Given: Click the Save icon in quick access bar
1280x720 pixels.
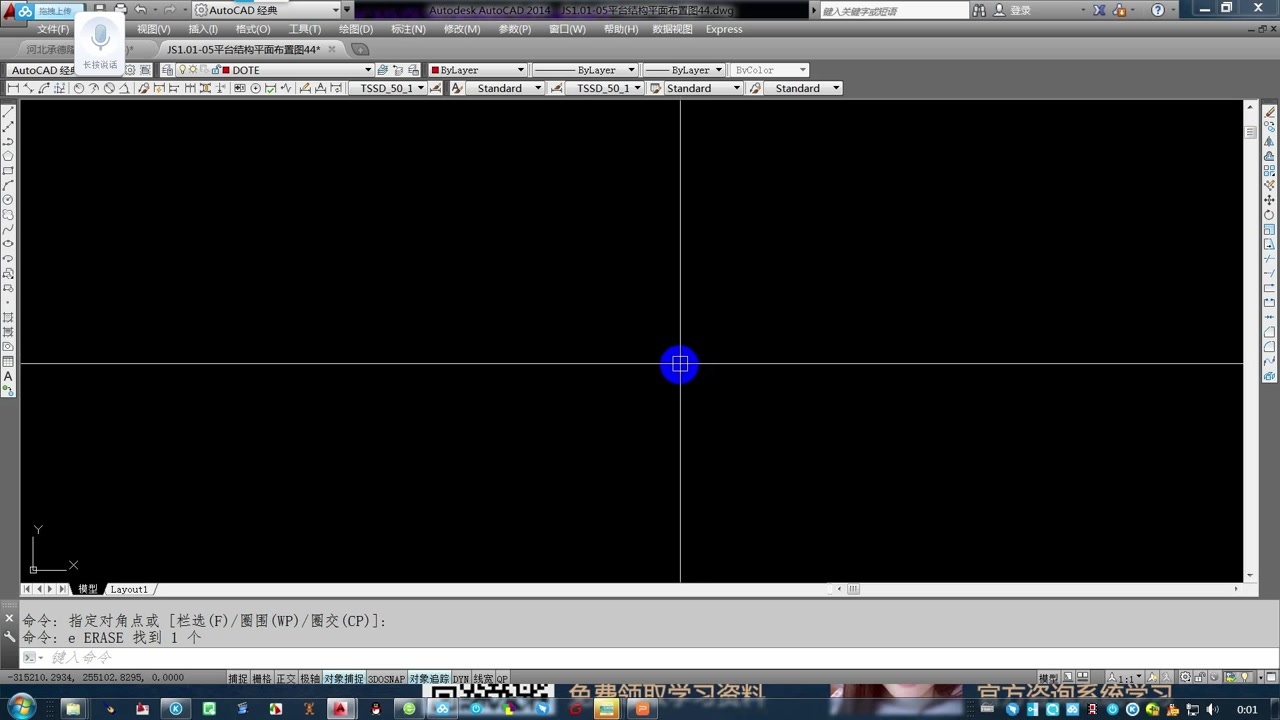Looking at the screenshot, I should coord(100,10).
